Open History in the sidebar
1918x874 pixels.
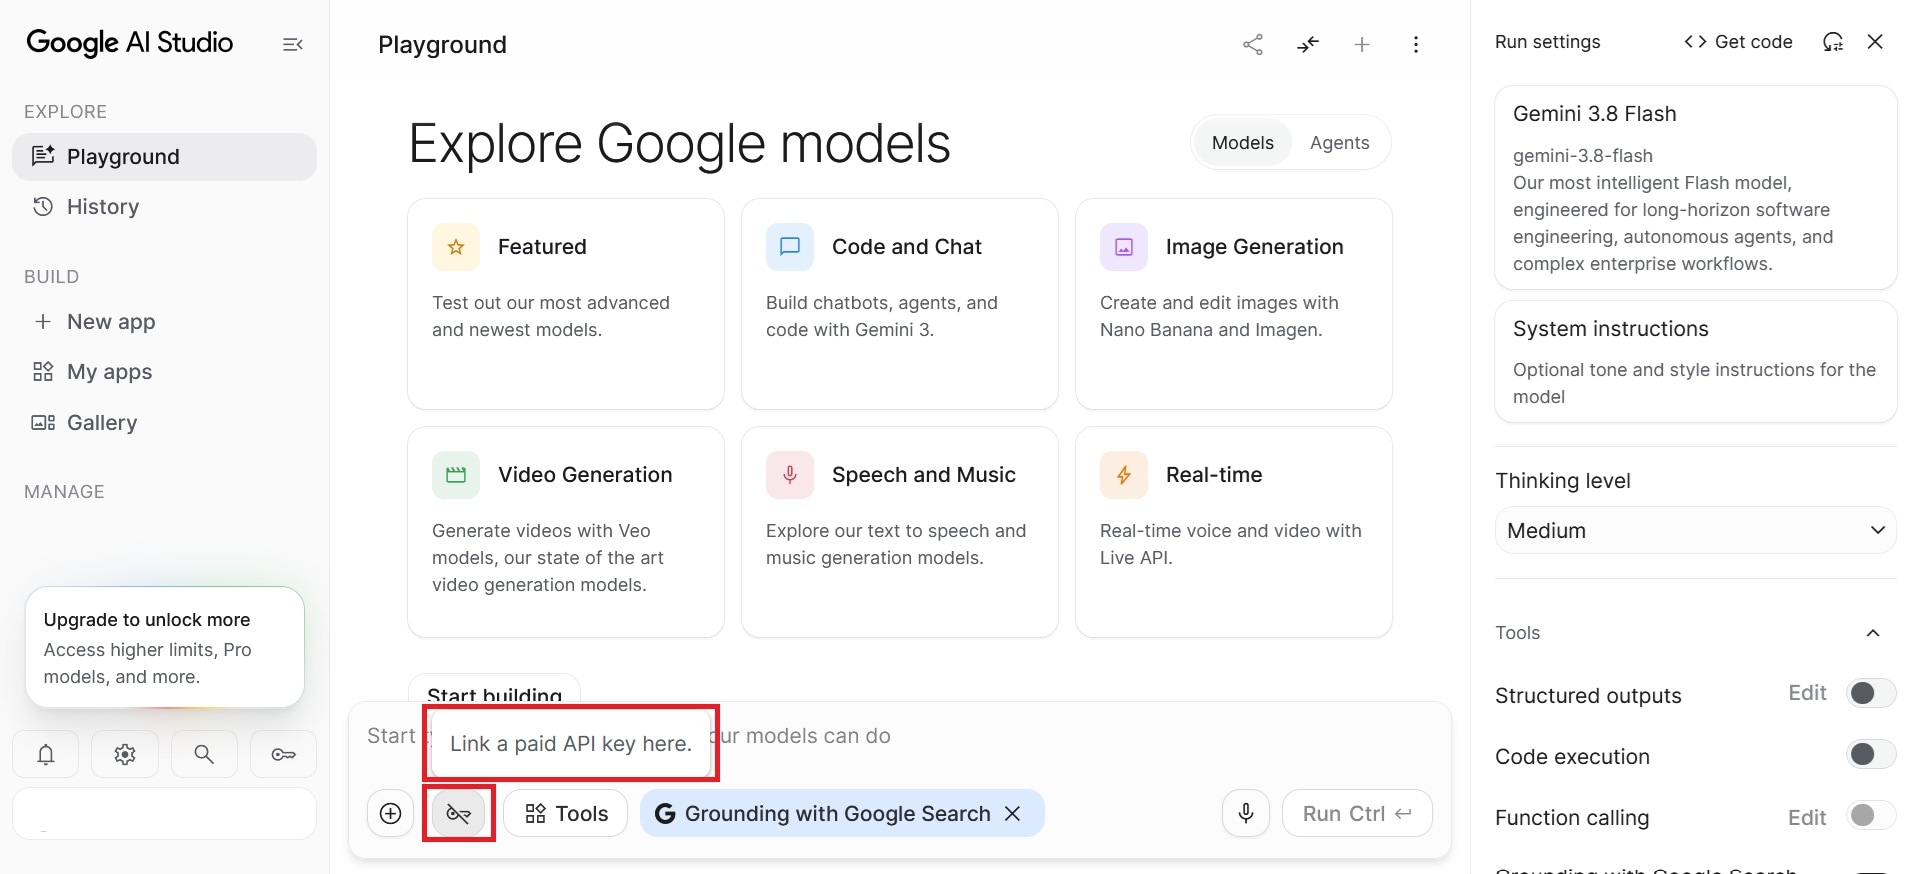pyautogui.click(x=164, y=207)
